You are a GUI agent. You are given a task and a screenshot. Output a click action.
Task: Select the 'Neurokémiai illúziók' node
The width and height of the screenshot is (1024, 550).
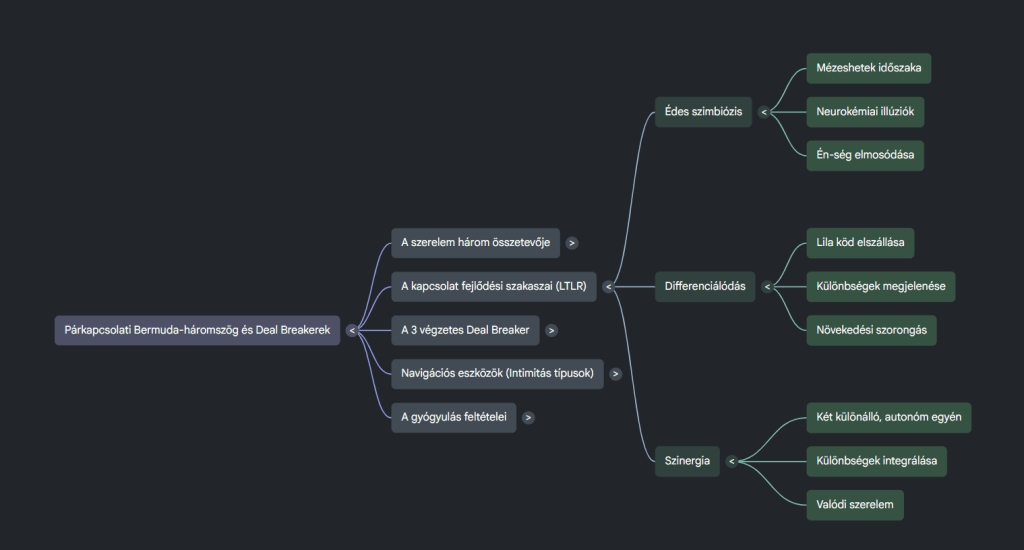click(865, 112)
